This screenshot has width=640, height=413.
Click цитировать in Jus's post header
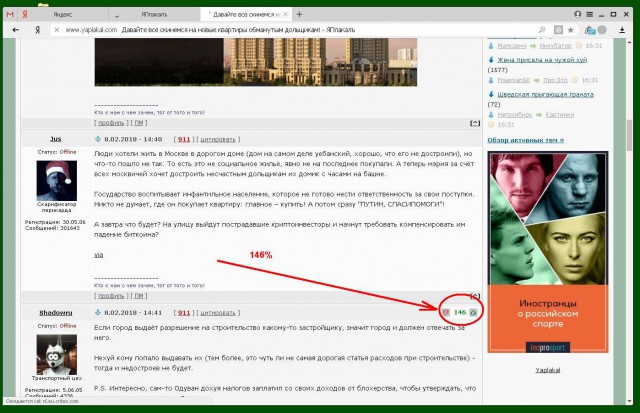tap(218, 139)
